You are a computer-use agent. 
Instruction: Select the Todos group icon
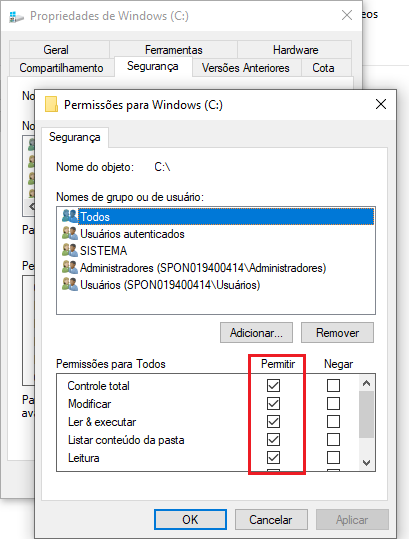point(70,216)
